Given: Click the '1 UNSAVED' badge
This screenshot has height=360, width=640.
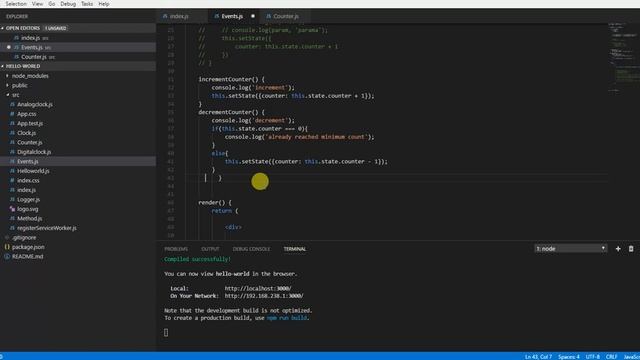Looking at the screenshot, I should [56, 28].
